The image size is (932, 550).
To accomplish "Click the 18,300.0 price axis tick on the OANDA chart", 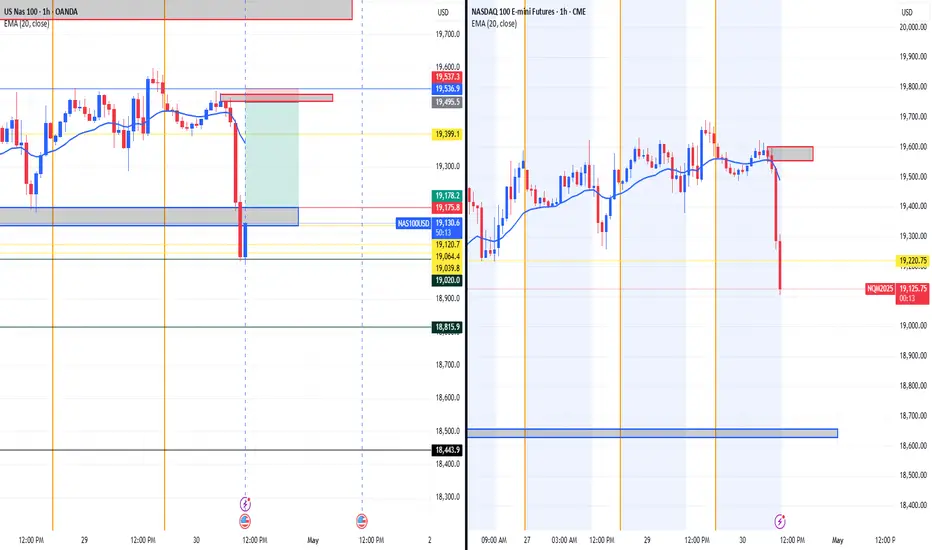I will 448,497.
